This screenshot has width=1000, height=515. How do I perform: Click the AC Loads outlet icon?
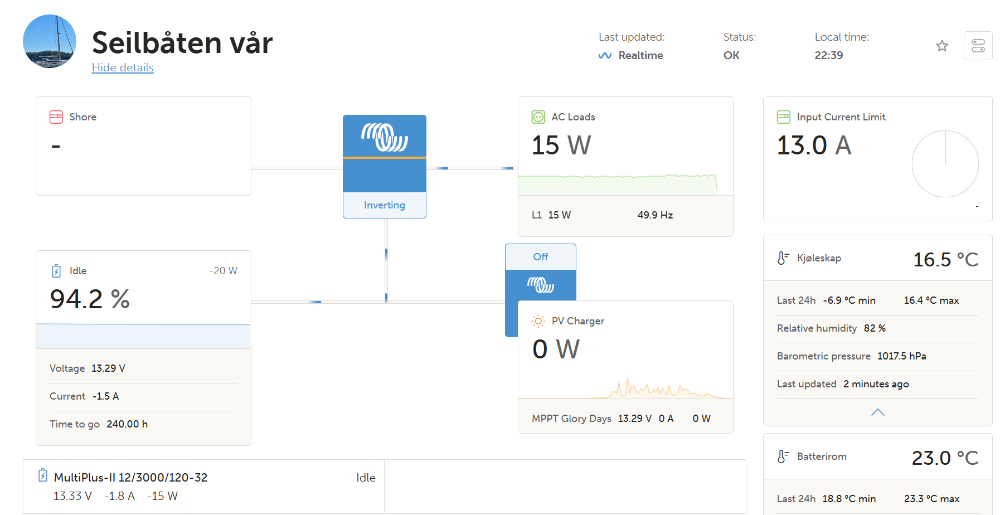tap(538, 117)
